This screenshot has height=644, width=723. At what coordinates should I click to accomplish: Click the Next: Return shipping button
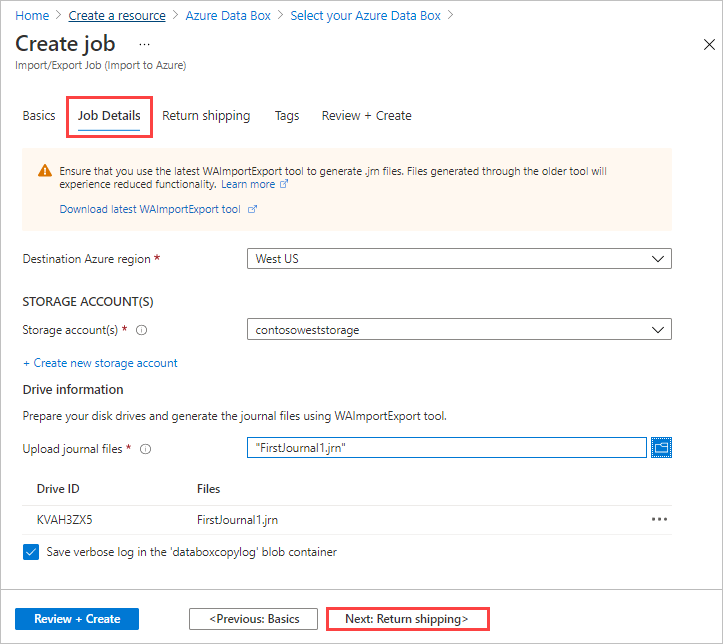tap(407, 619)
